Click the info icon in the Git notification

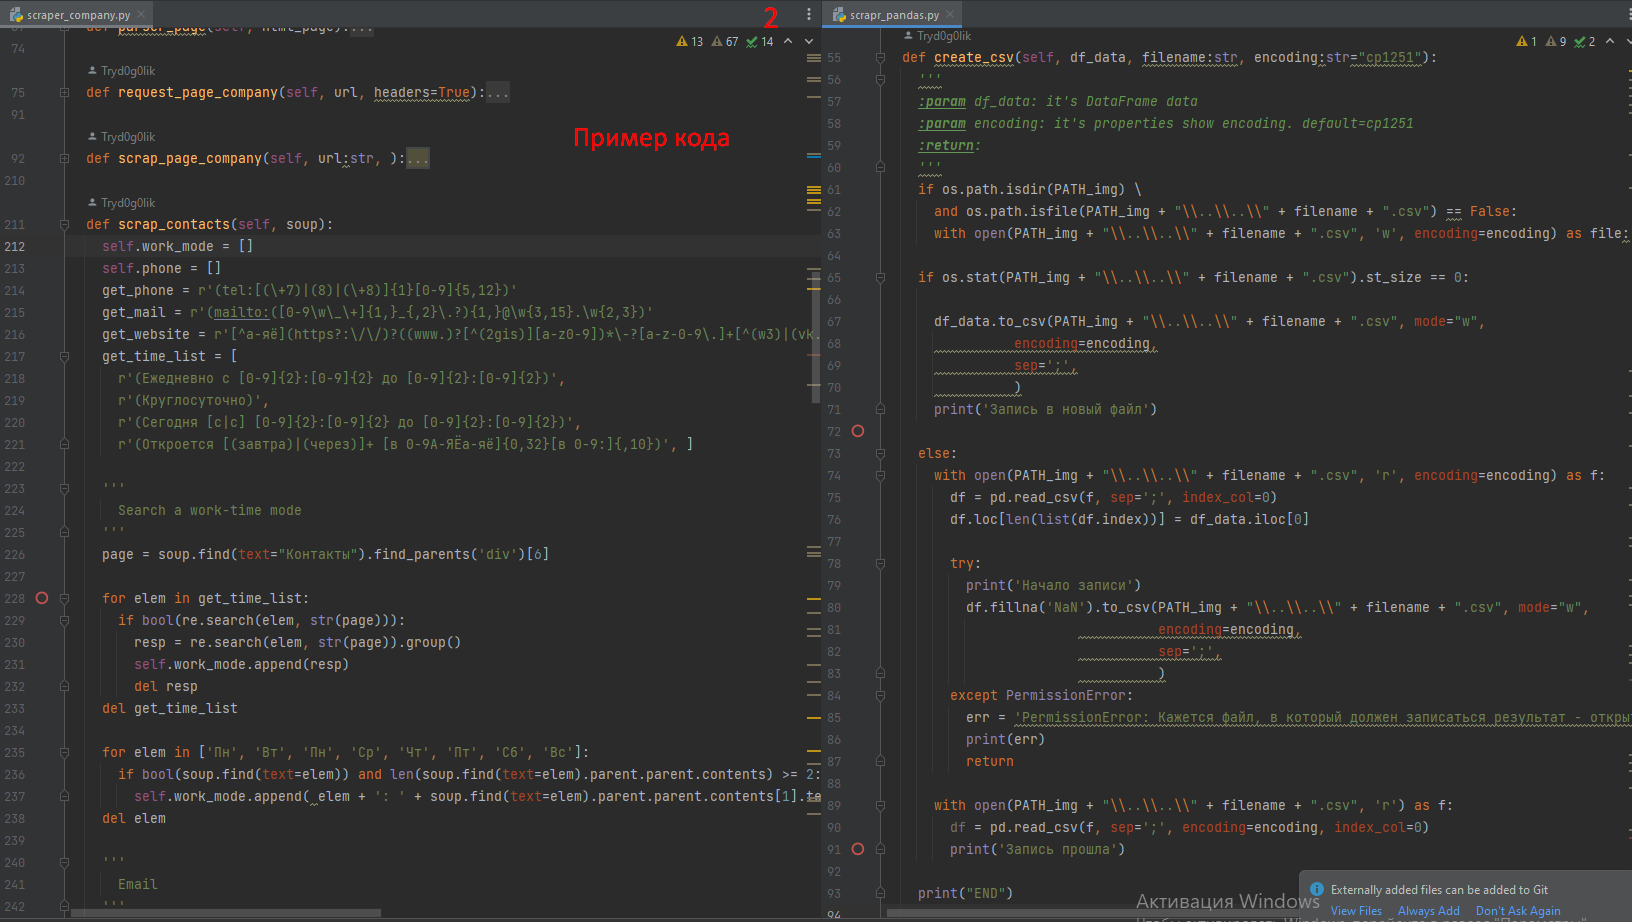(1317, 889)
